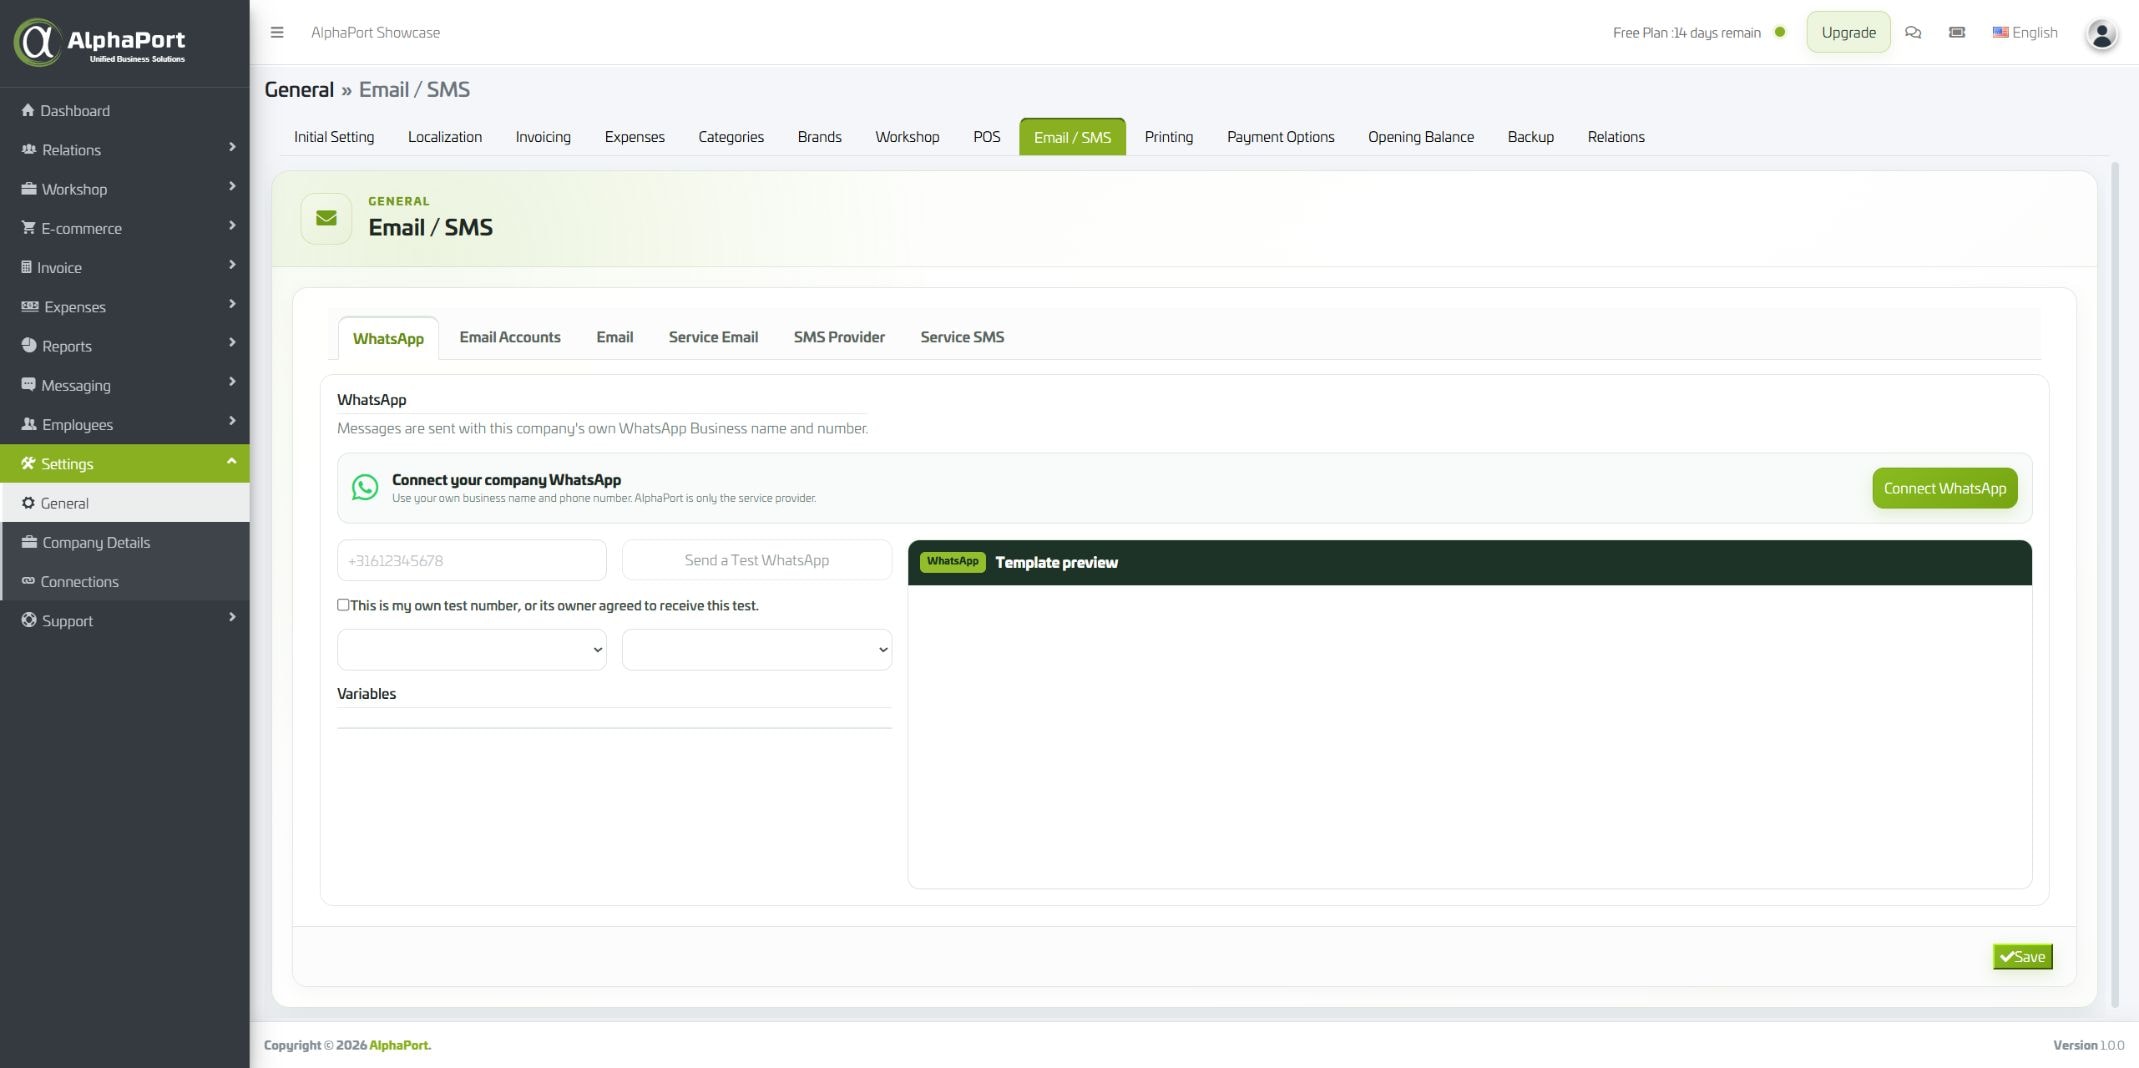Click the page vertical scrollbar
2139x1068 pixels.
point(2115,585)
